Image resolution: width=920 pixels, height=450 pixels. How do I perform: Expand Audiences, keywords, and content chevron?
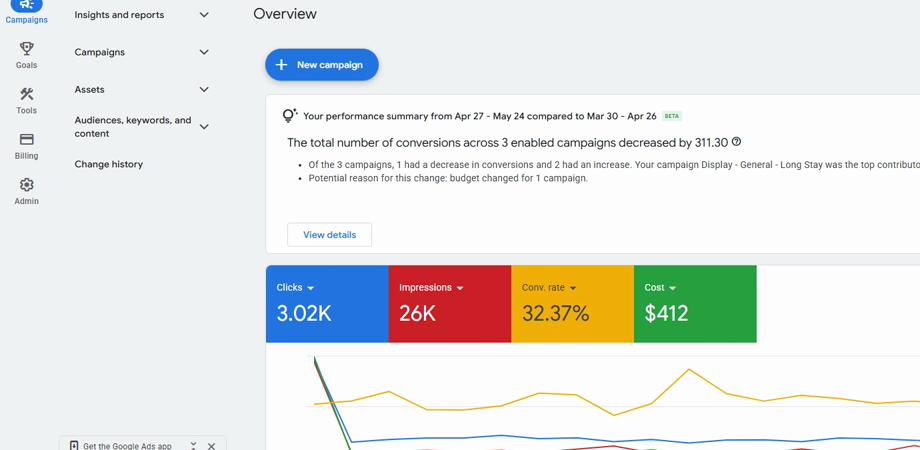pyautogui.click(x=204, y=127)
